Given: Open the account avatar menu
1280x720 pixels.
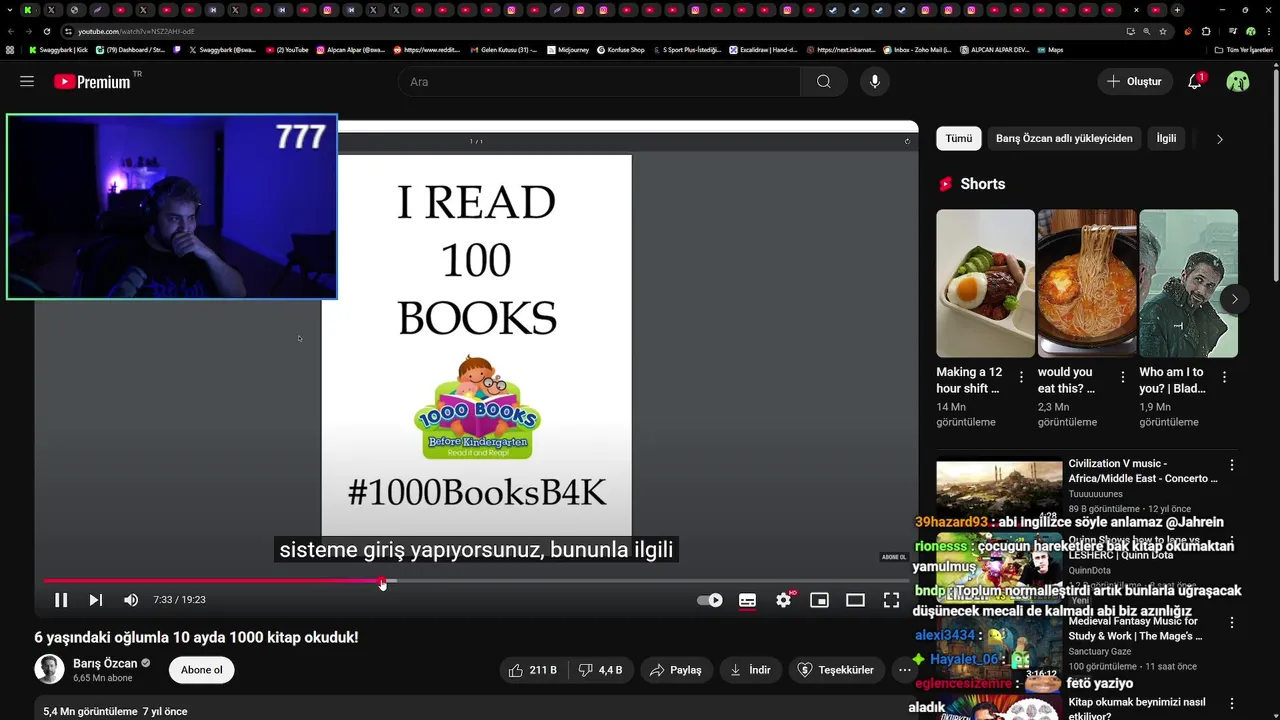Looking at the screenshot, I should 1238,81.
